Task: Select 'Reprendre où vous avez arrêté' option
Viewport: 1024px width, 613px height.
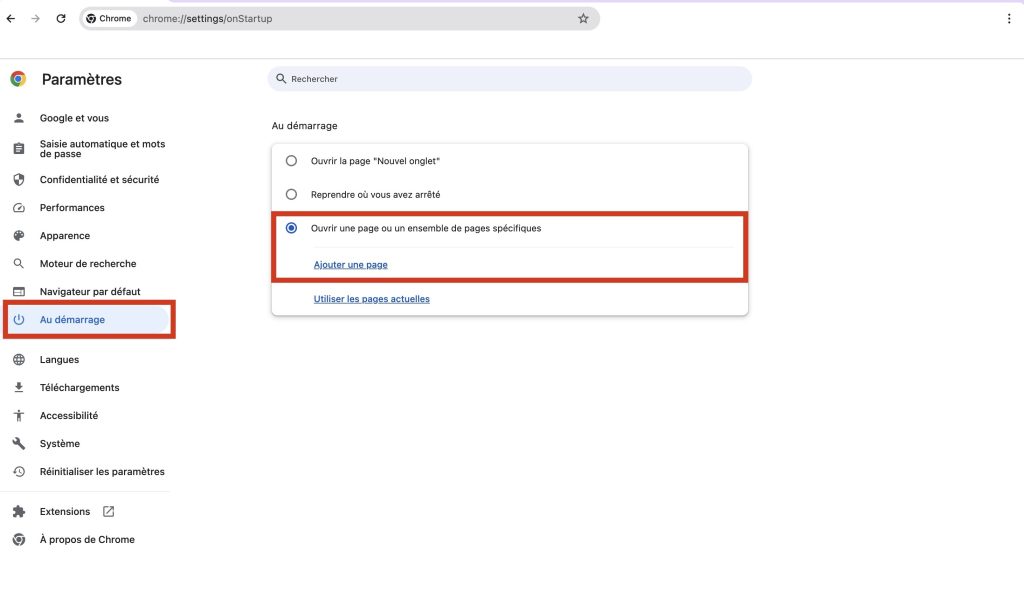Action: 291,194
